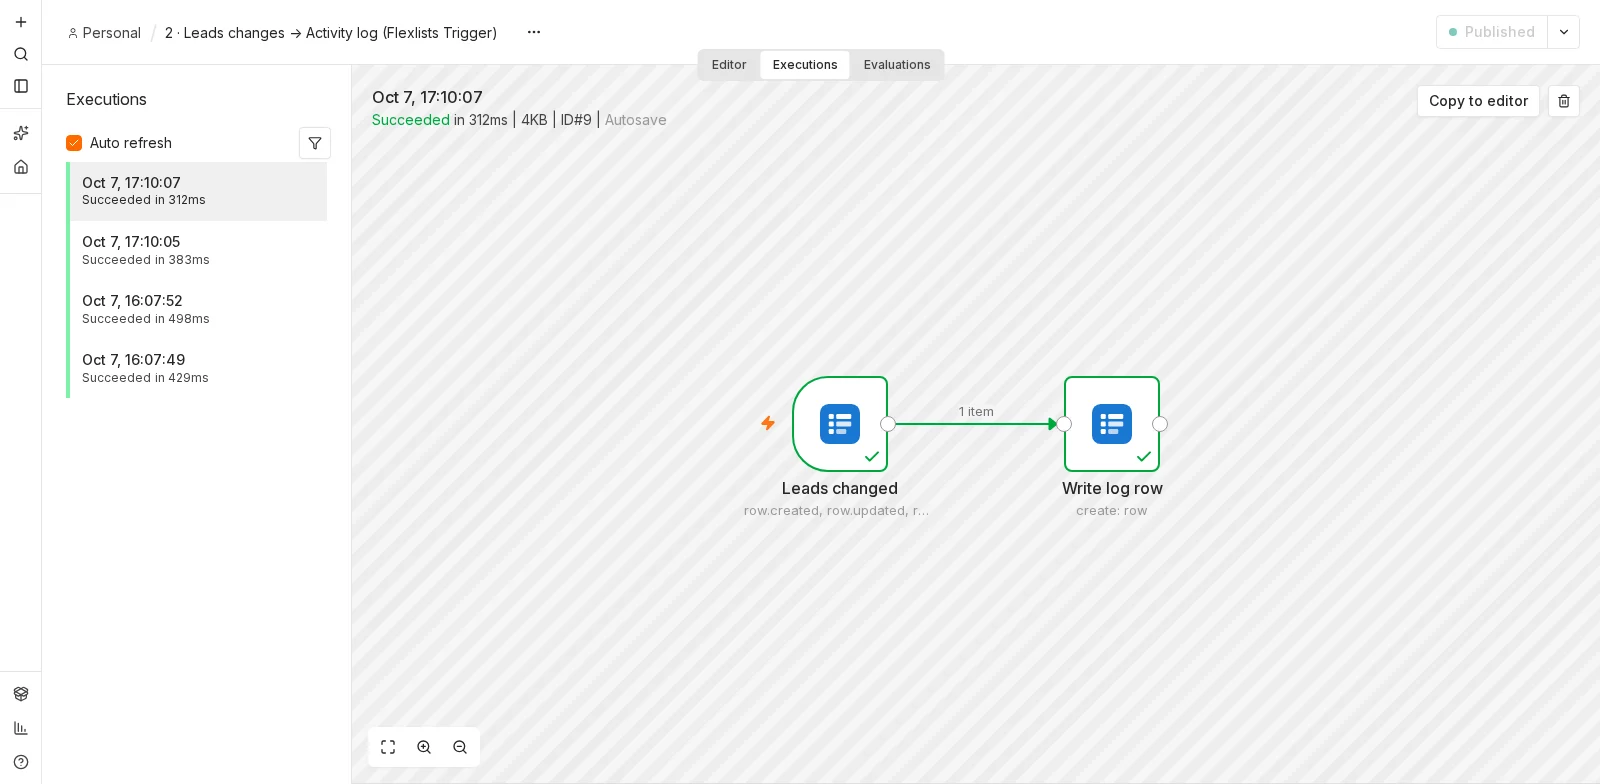Open the executions filter funnel
1600x784 pixels.
[315, 143]
